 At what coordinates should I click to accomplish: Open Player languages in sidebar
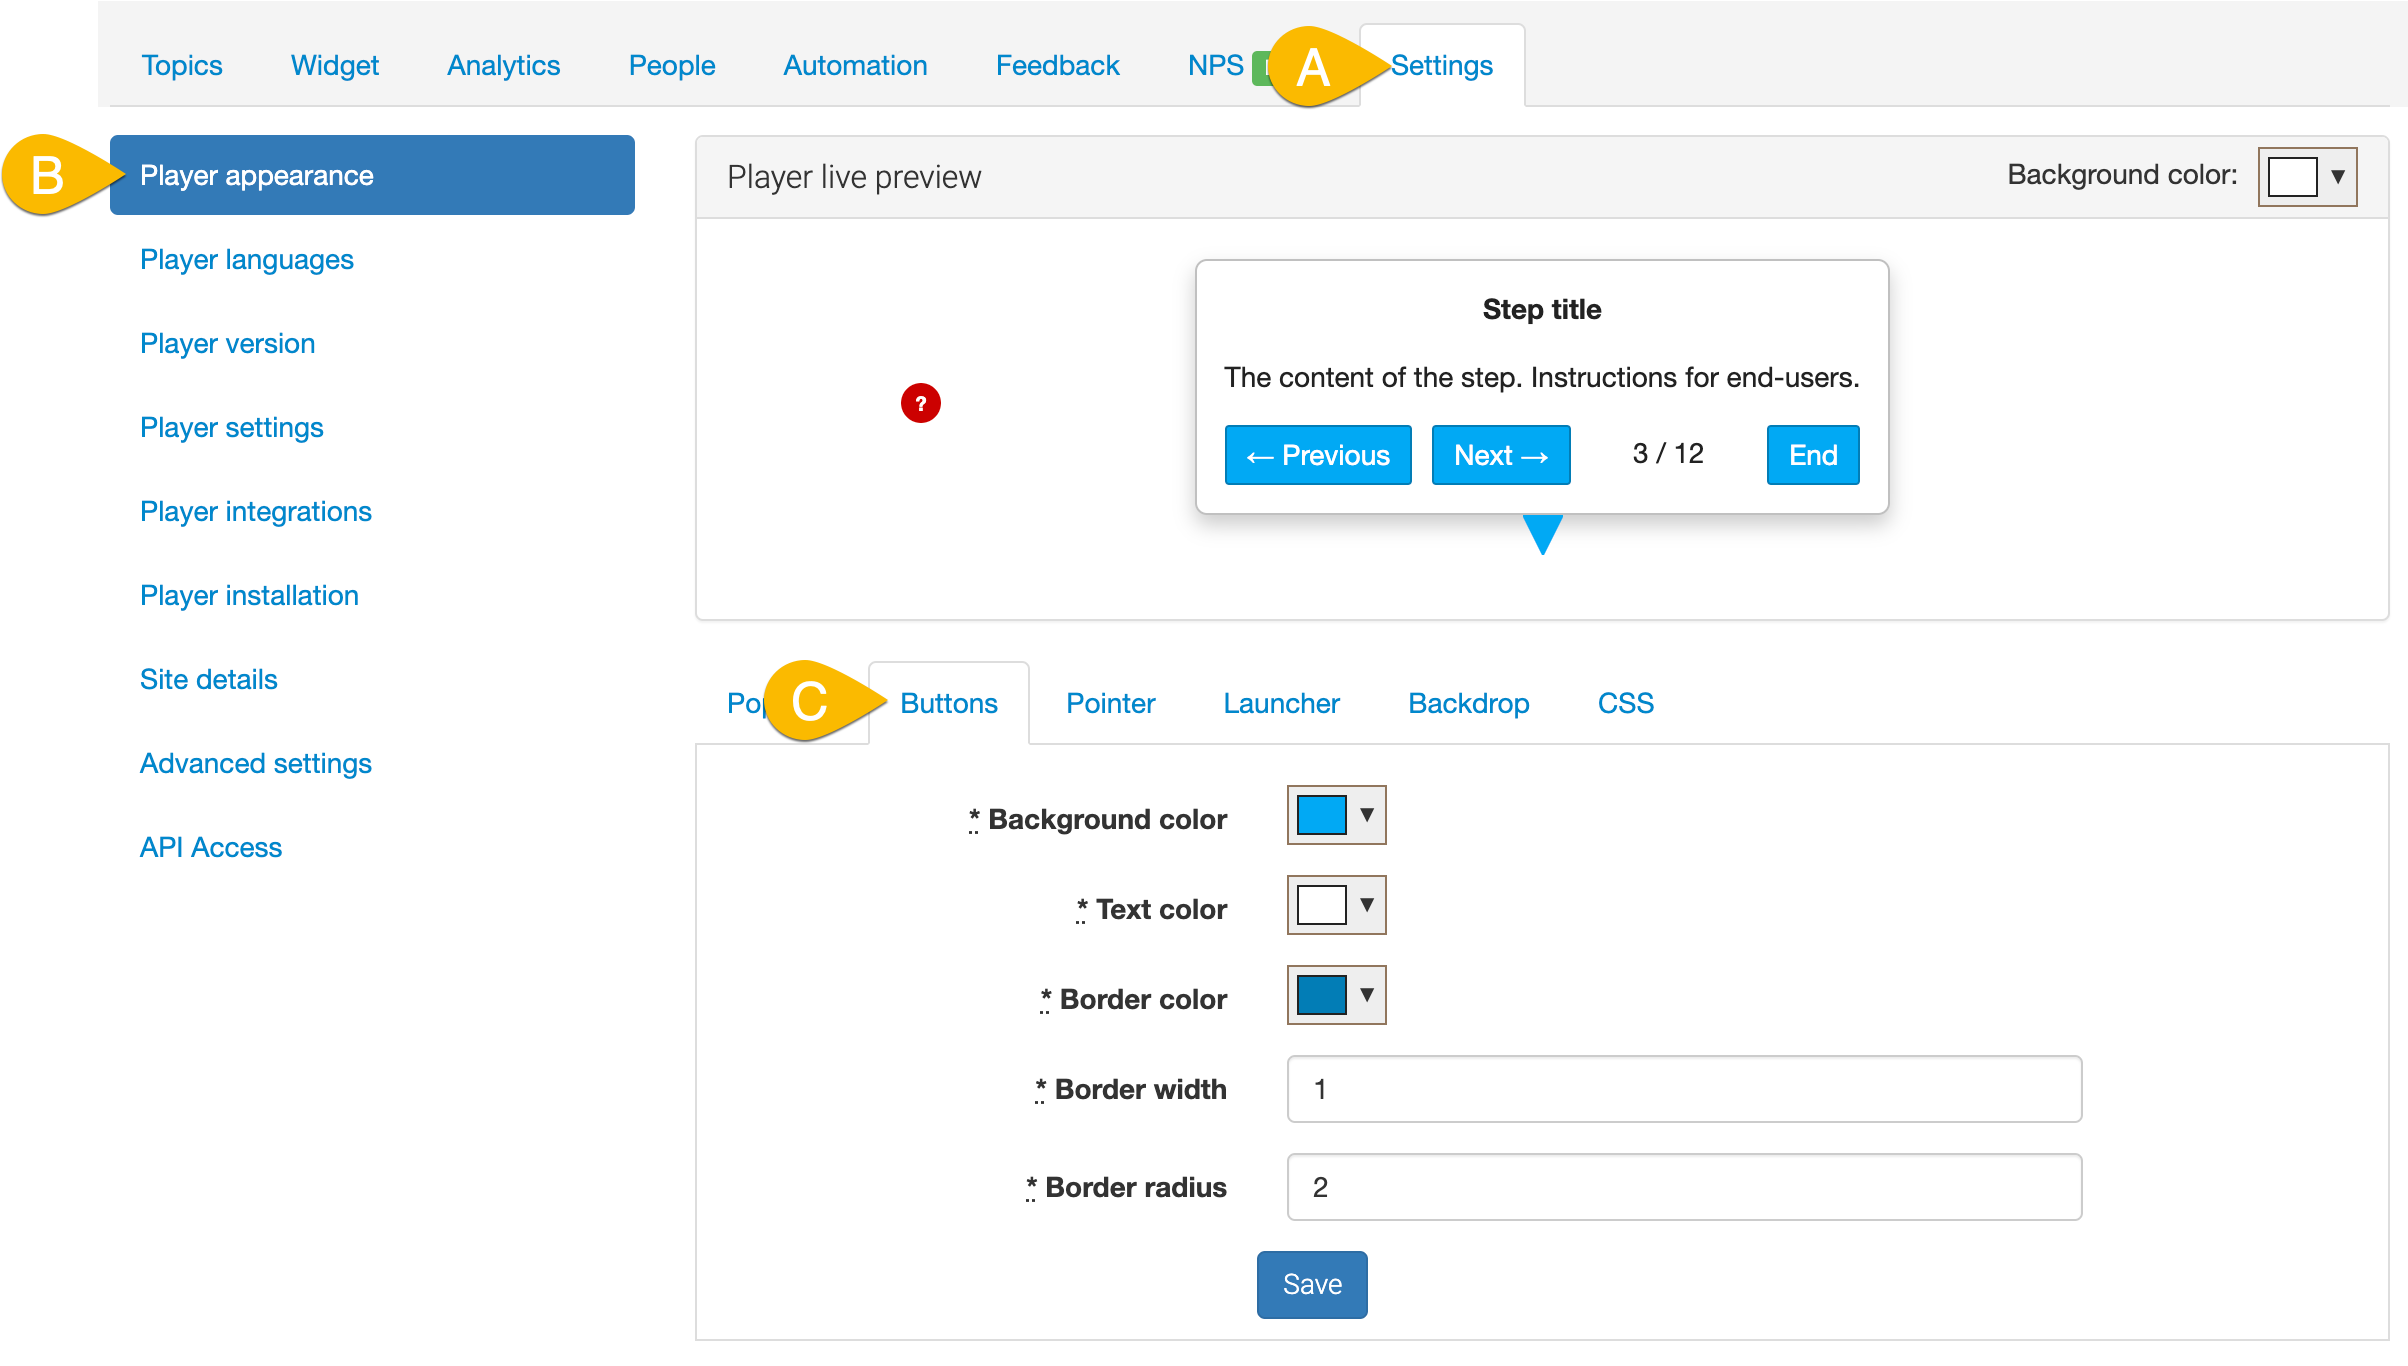247,260
